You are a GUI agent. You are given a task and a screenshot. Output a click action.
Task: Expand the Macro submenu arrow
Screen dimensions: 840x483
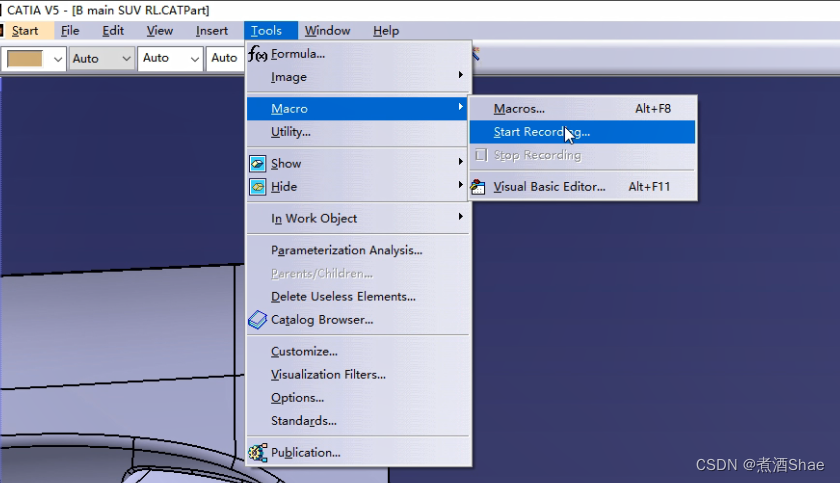pos(460,107)
